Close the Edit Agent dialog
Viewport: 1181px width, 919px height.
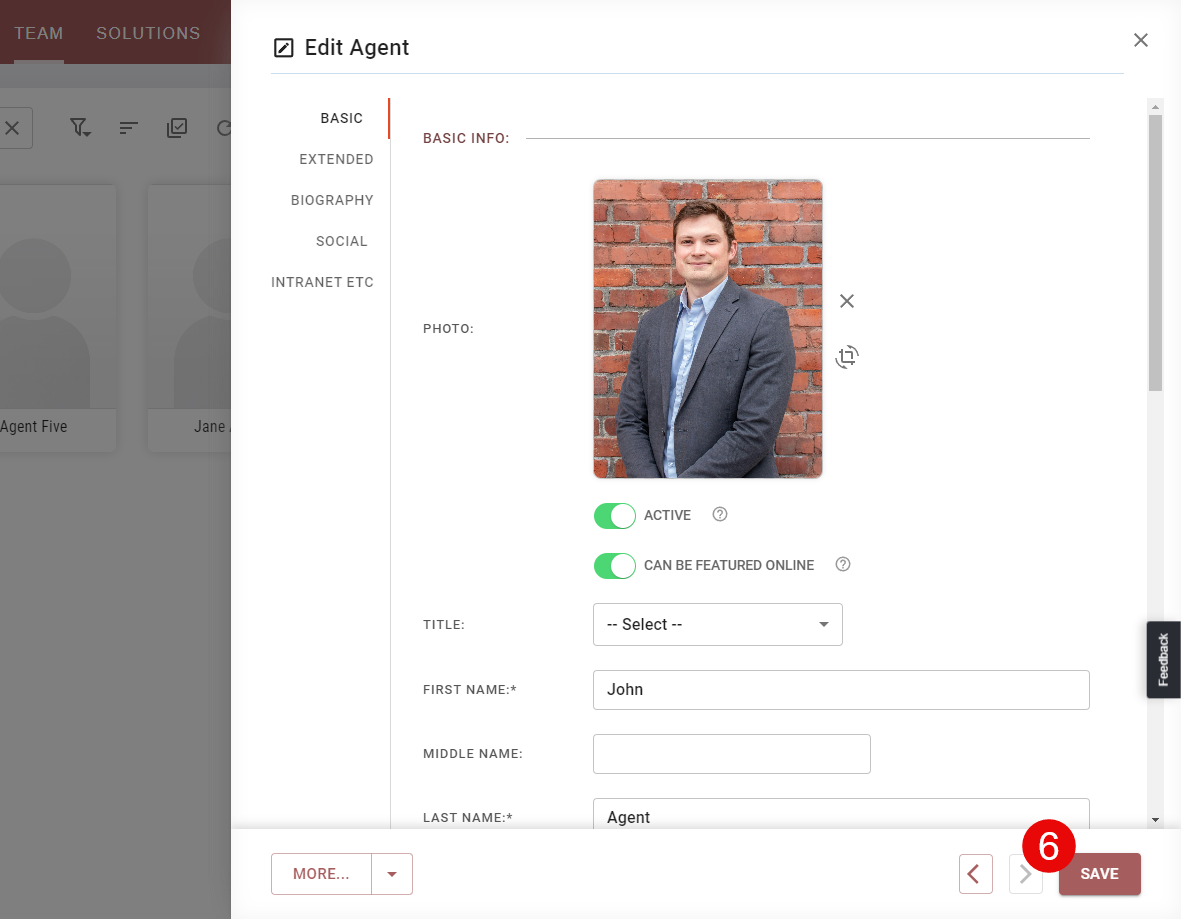[1141, 40]
